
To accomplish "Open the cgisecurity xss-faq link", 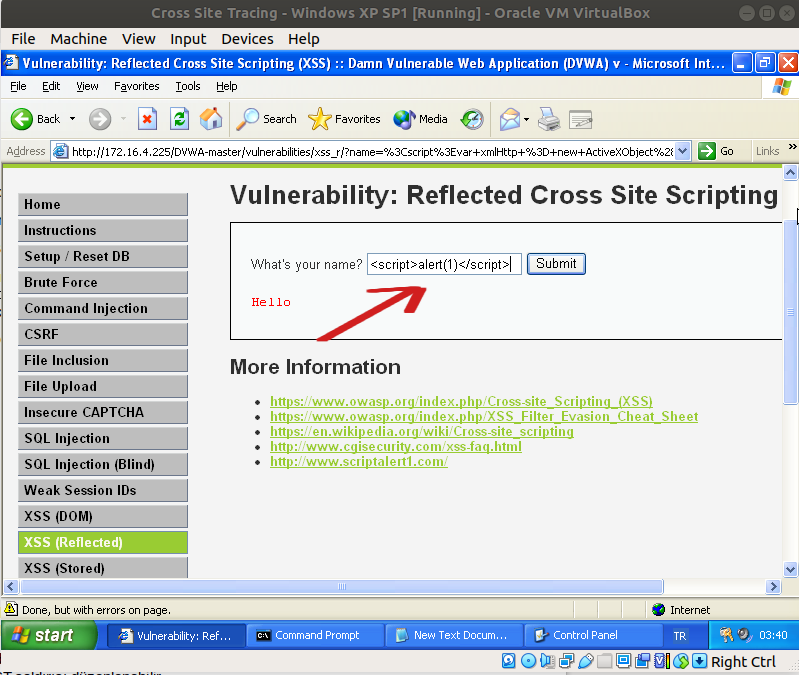I will [395, 446].
